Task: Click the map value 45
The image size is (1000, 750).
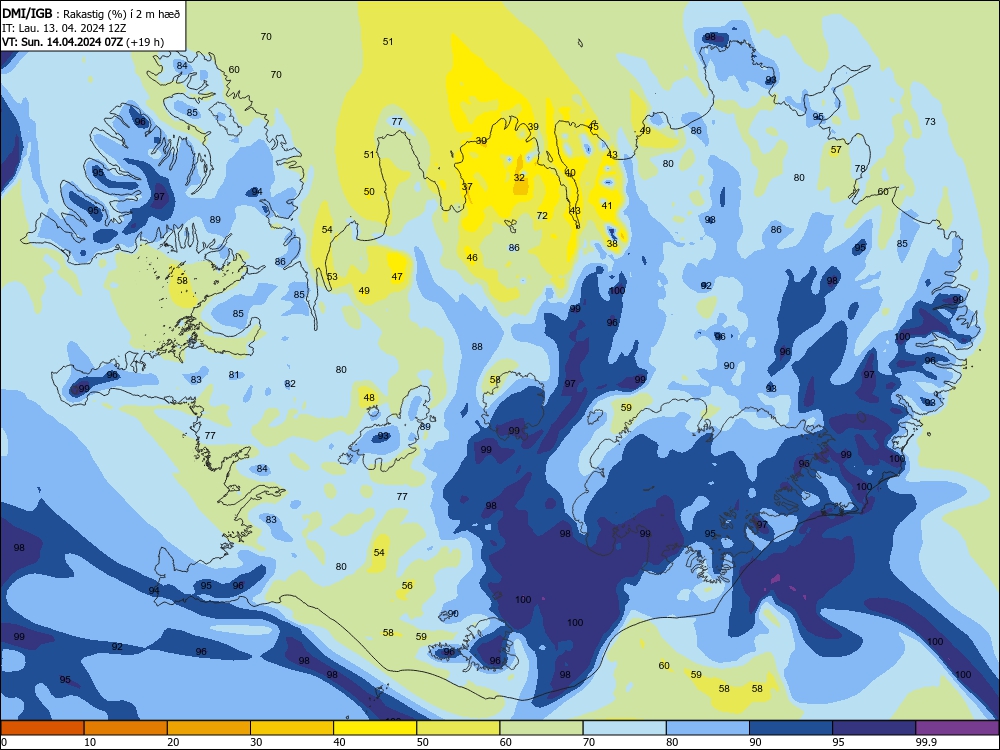Action: pyautogui.click(x=593, y=126)
